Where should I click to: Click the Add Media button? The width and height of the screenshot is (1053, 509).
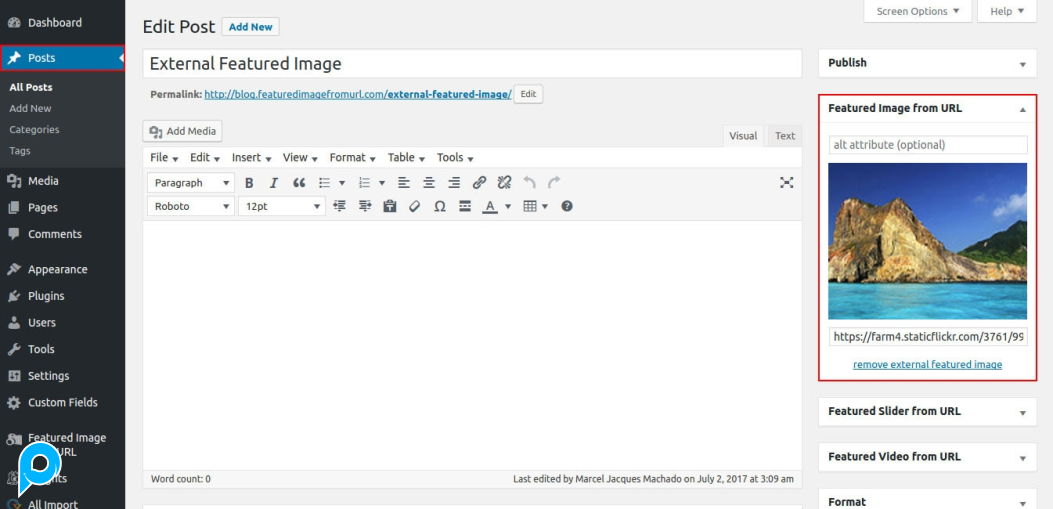(183, 131)
